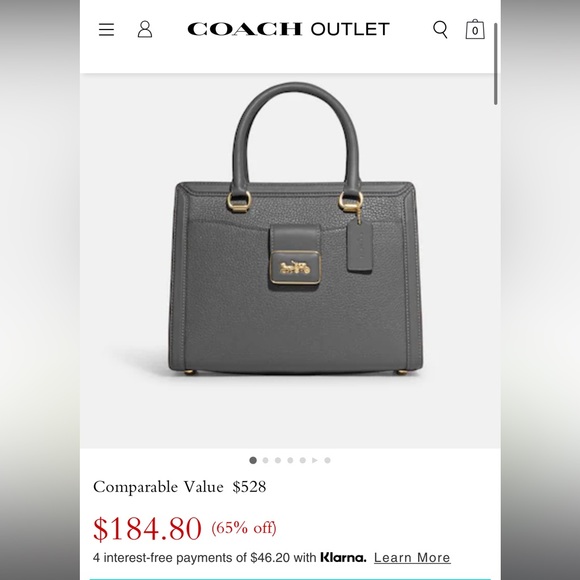The width and height of the screenshot is (580, 580).
Task: Click the Klarna logo text
Action: coord(343,557)
